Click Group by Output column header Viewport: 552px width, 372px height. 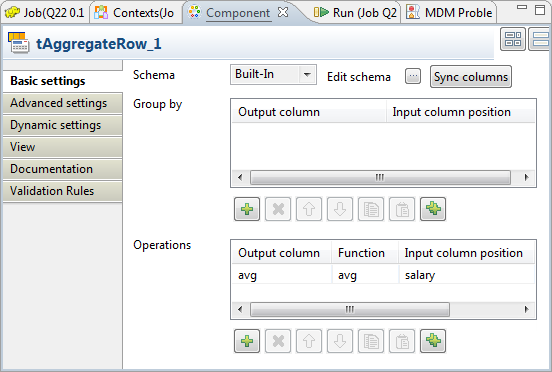[309, 112]
